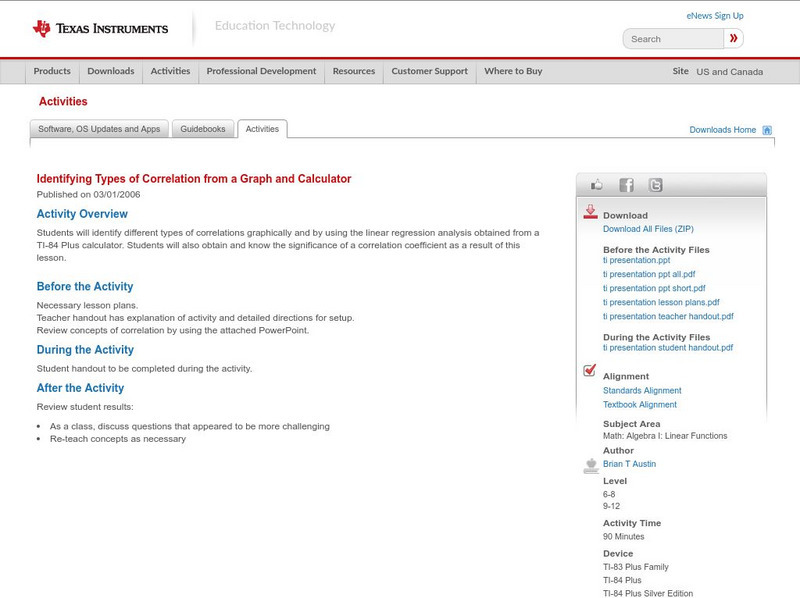Viewport: 800px width, 598px height.
Task: Click the Downloads Home house icon
Action: pyautogui.click(x=767, y=130)
